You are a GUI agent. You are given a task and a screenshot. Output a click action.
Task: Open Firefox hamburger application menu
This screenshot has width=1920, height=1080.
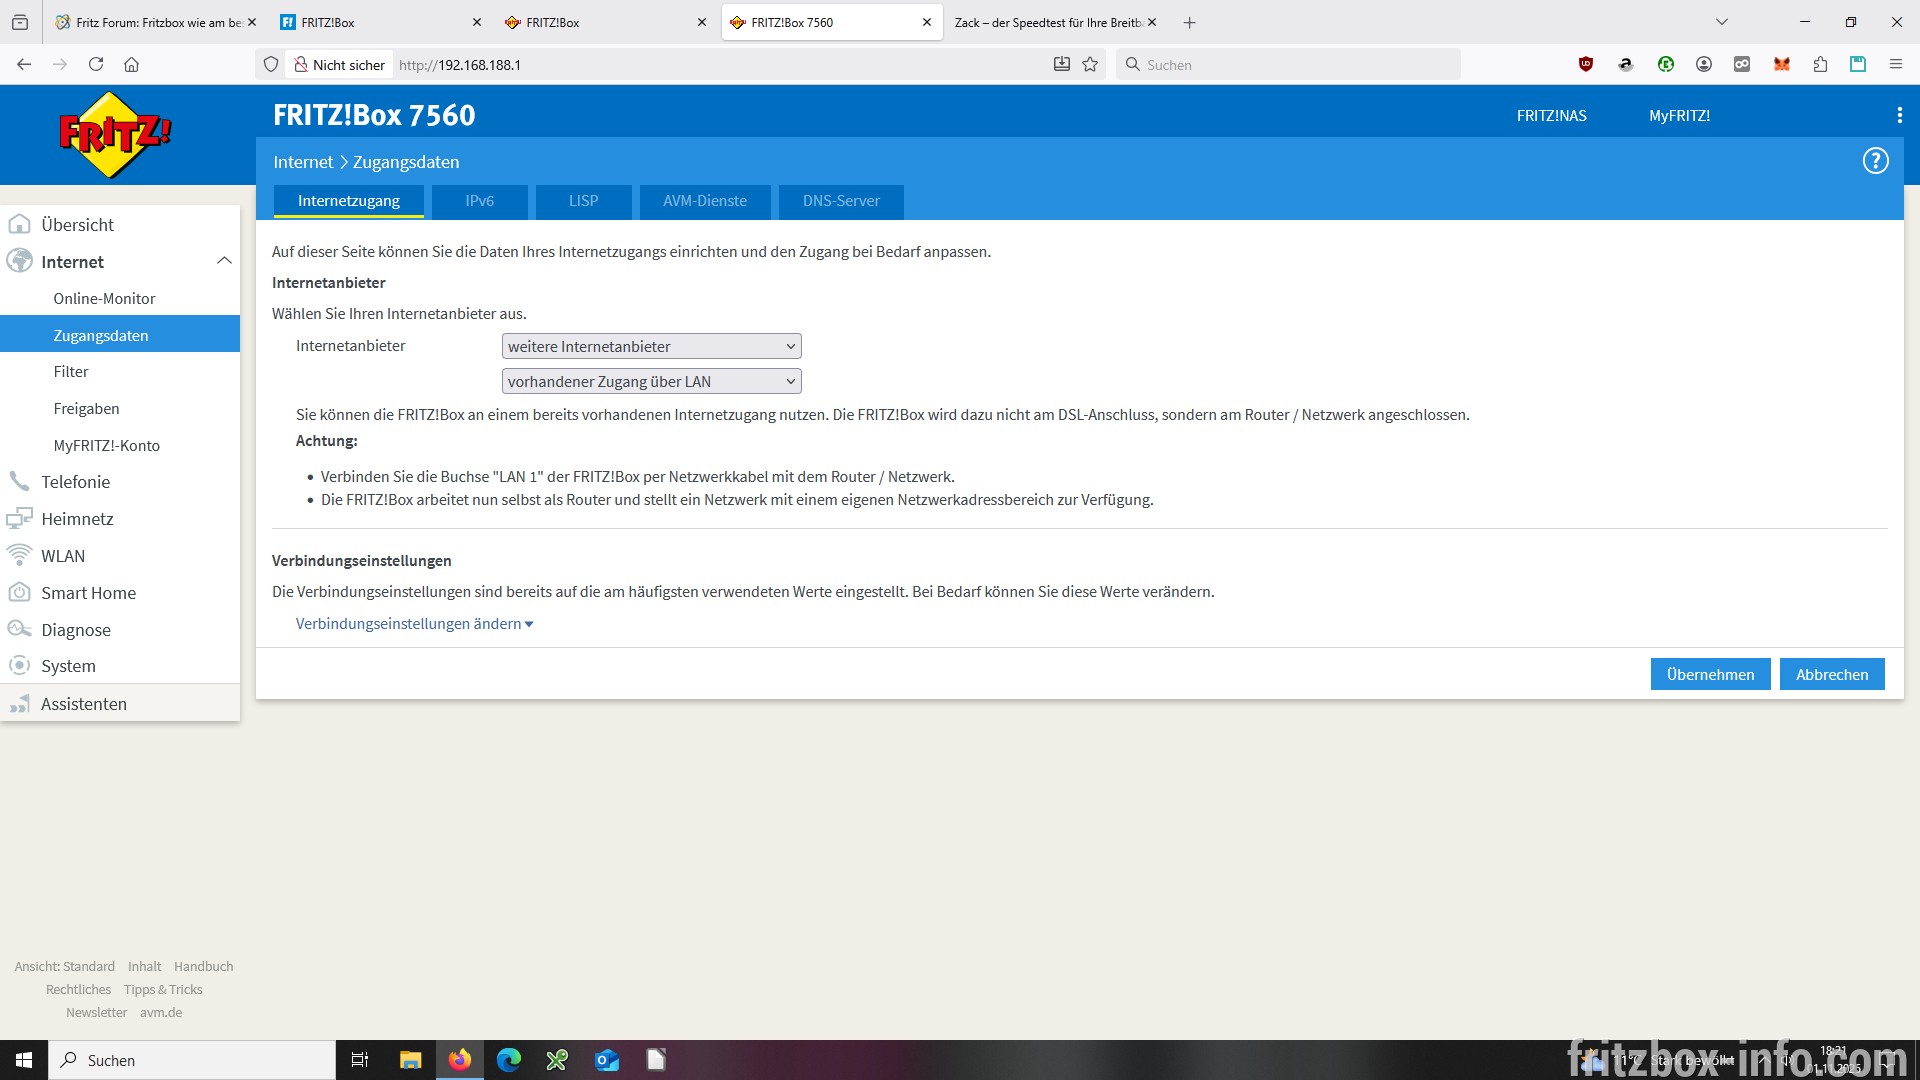coord(1895,65)
